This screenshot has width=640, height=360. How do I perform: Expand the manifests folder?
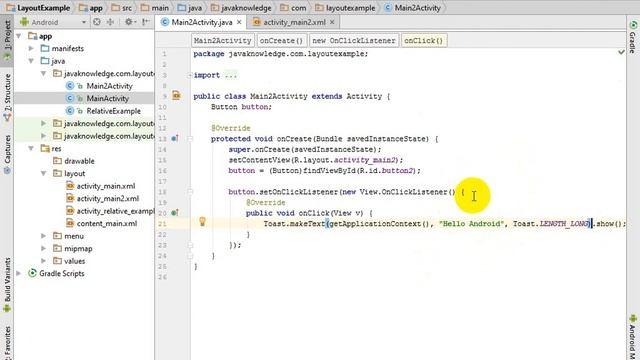[31, 49]
